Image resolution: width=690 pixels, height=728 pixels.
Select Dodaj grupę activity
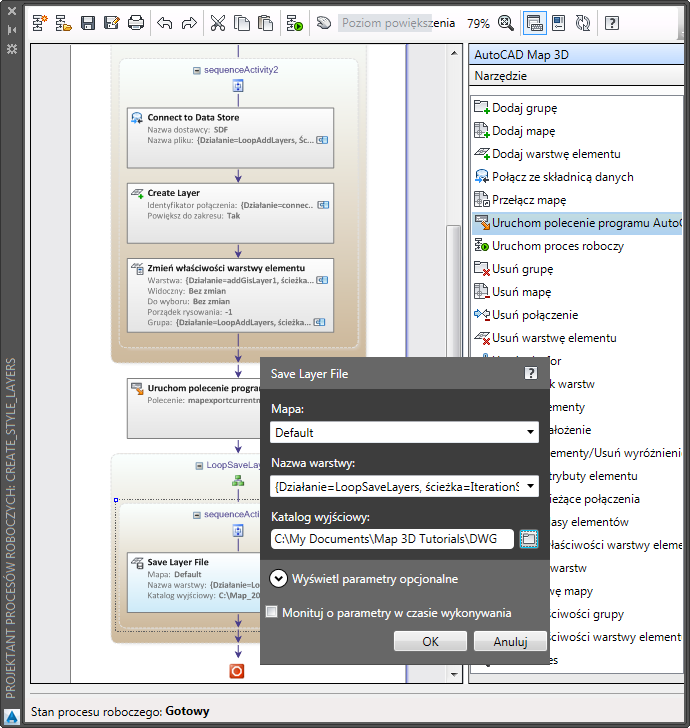[577, 108]
